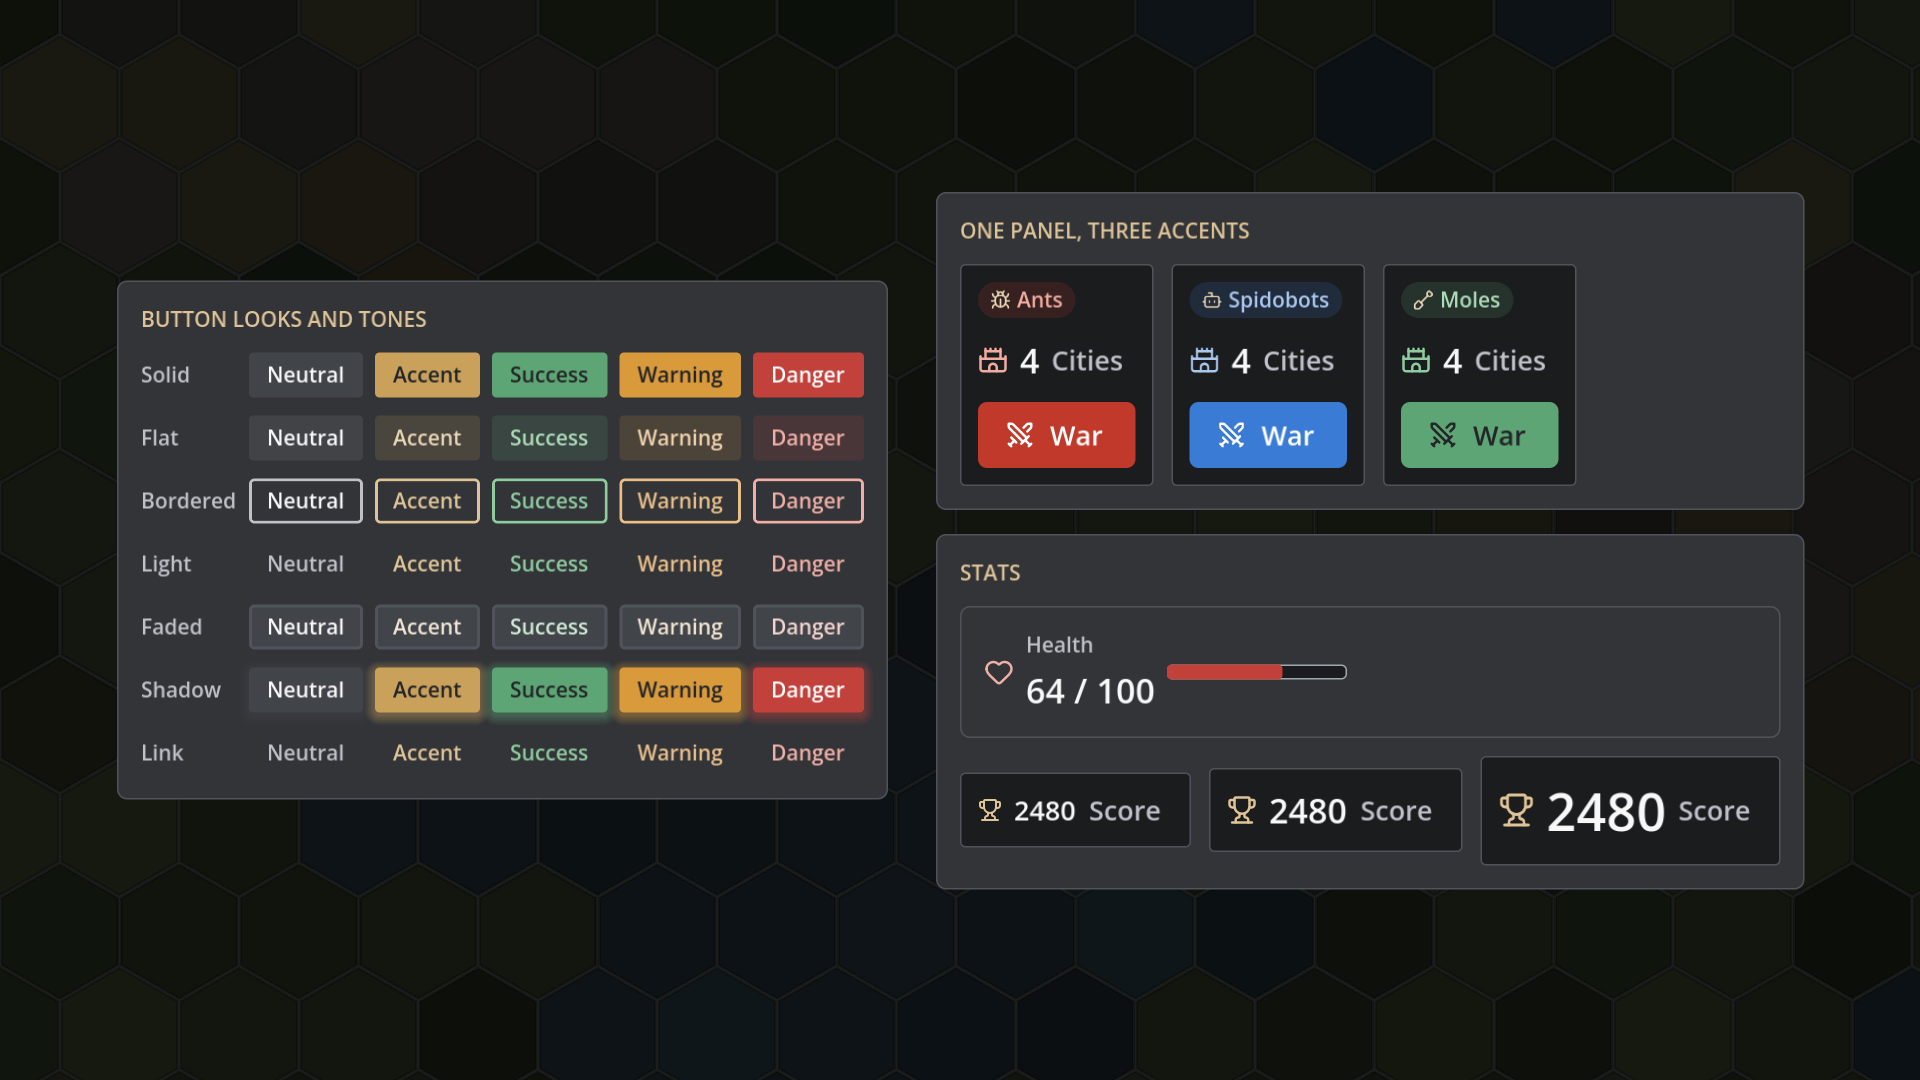Click the crossed swords icon on the red War button
This screenshot has height=1080, width=1920.
[x=1020, y=435]
